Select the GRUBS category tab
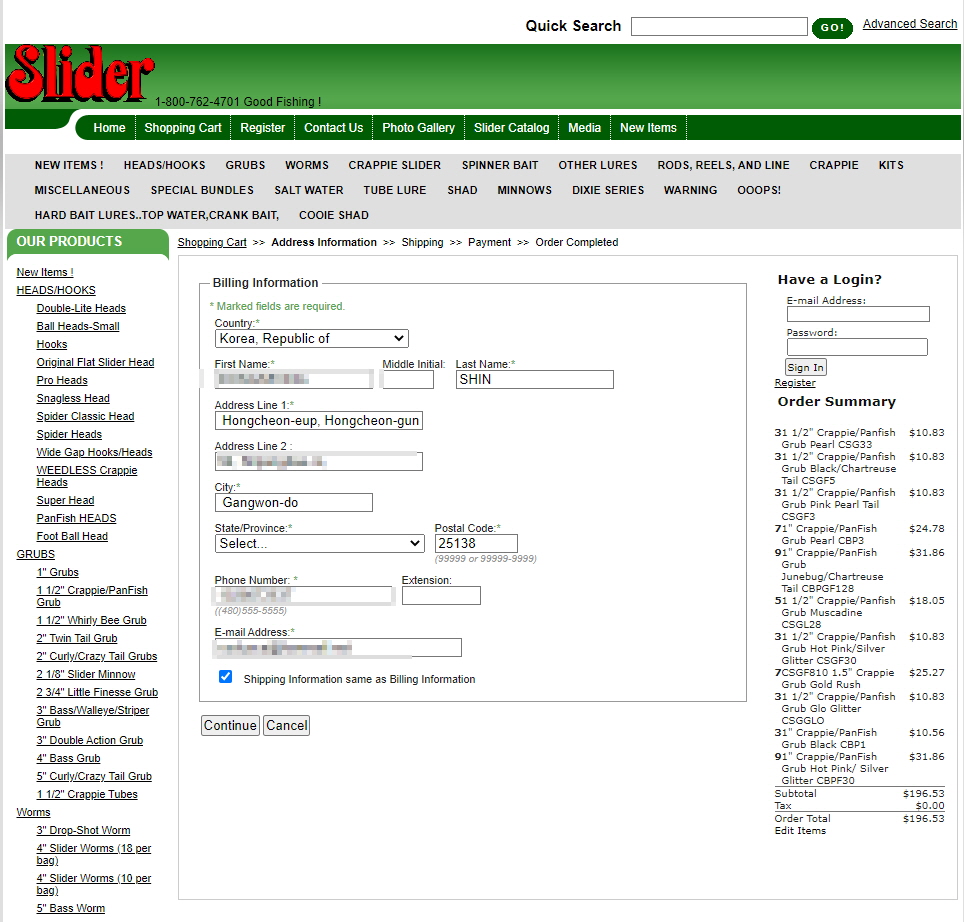This screenshot has height=922, width=964. coord(245,165)
